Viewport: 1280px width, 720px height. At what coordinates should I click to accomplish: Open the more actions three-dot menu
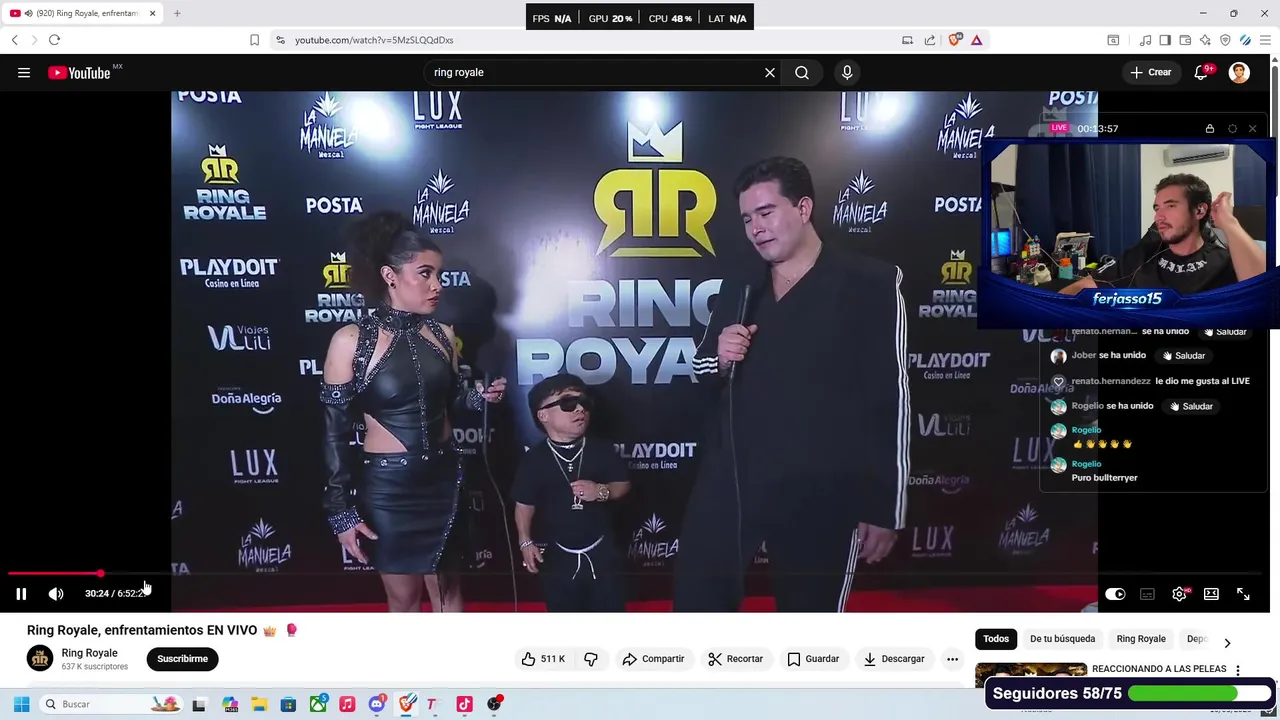pyautogui.click(x=952, y=659)
